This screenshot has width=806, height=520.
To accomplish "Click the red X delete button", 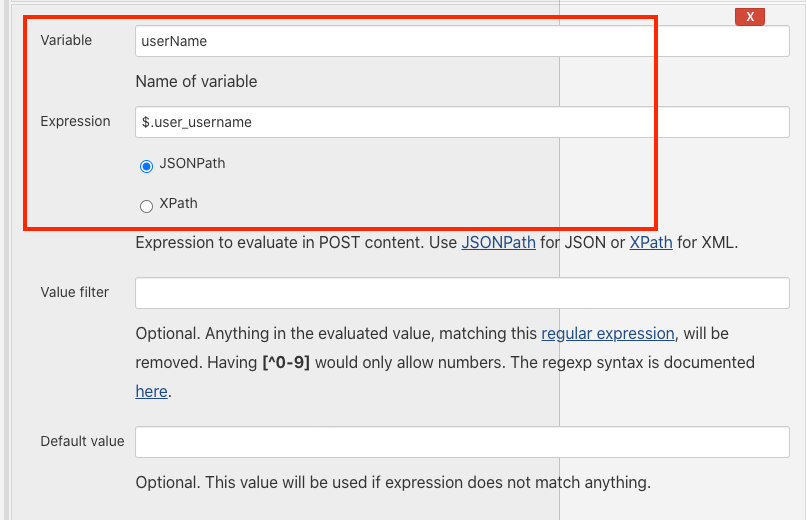I will [750, 16].
